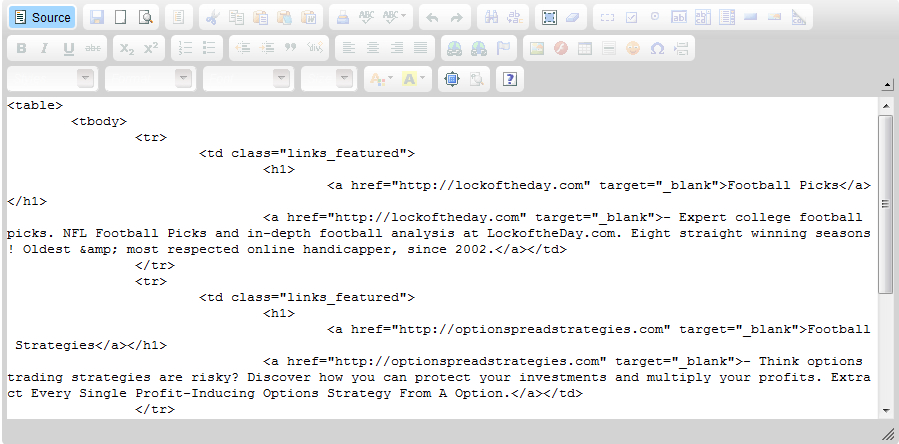Click Paste from Word icon
Image resolution: width=899 pixels, height=444 pixels.
[x=308, y=18]
